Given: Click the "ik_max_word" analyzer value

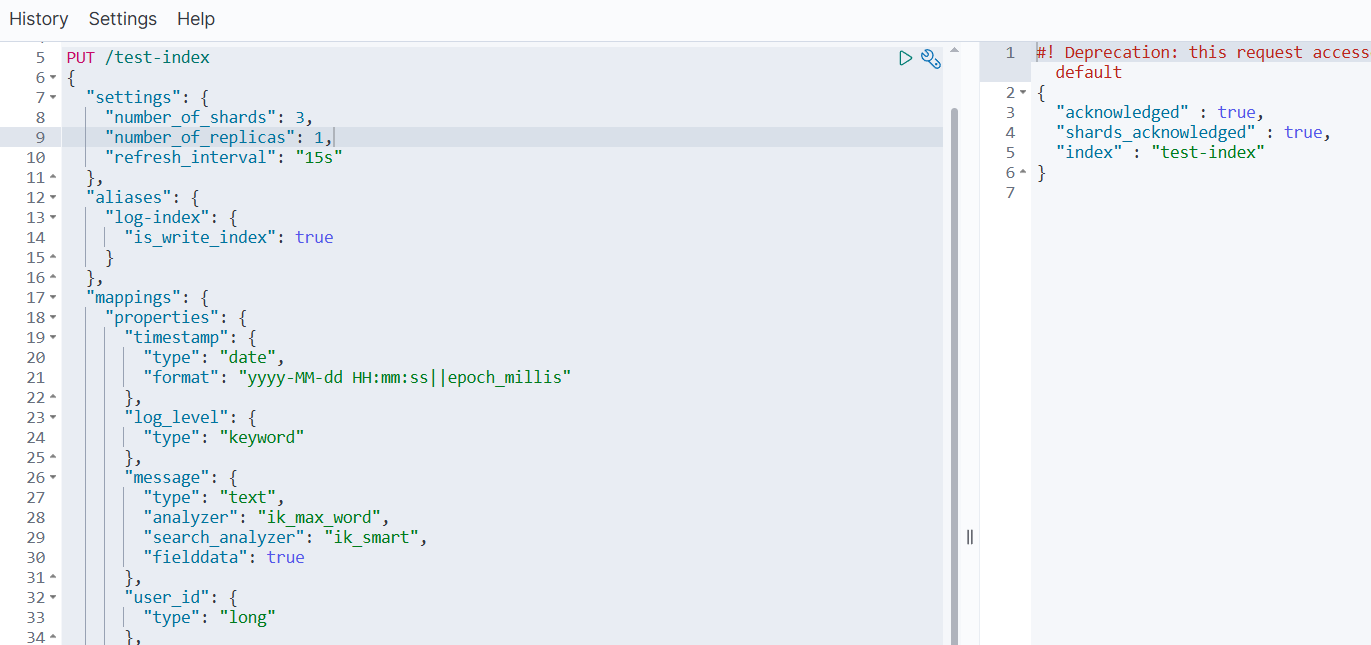Looking at the screenshot, I should (320, 518).
